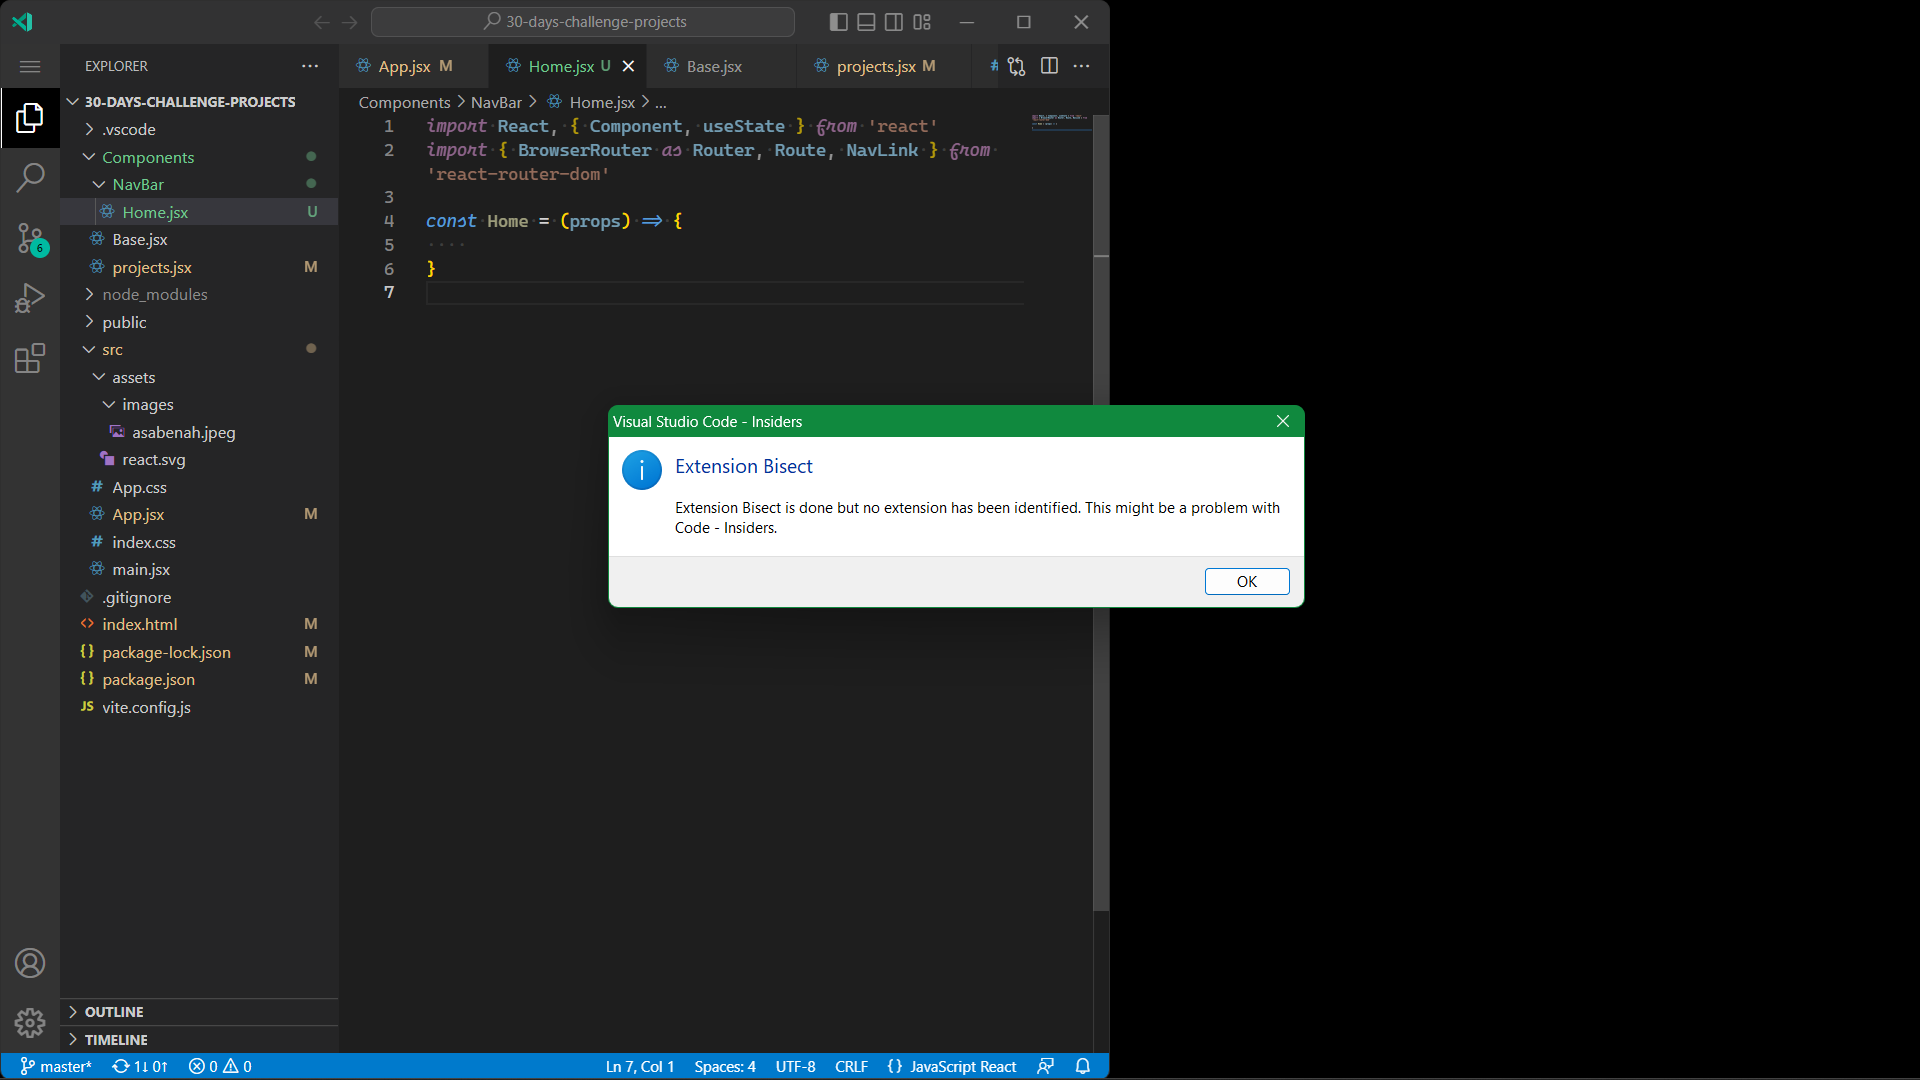Open the Manage gear menu
Screen dimensions: 1920x1080
click(x=30, y=1023)
